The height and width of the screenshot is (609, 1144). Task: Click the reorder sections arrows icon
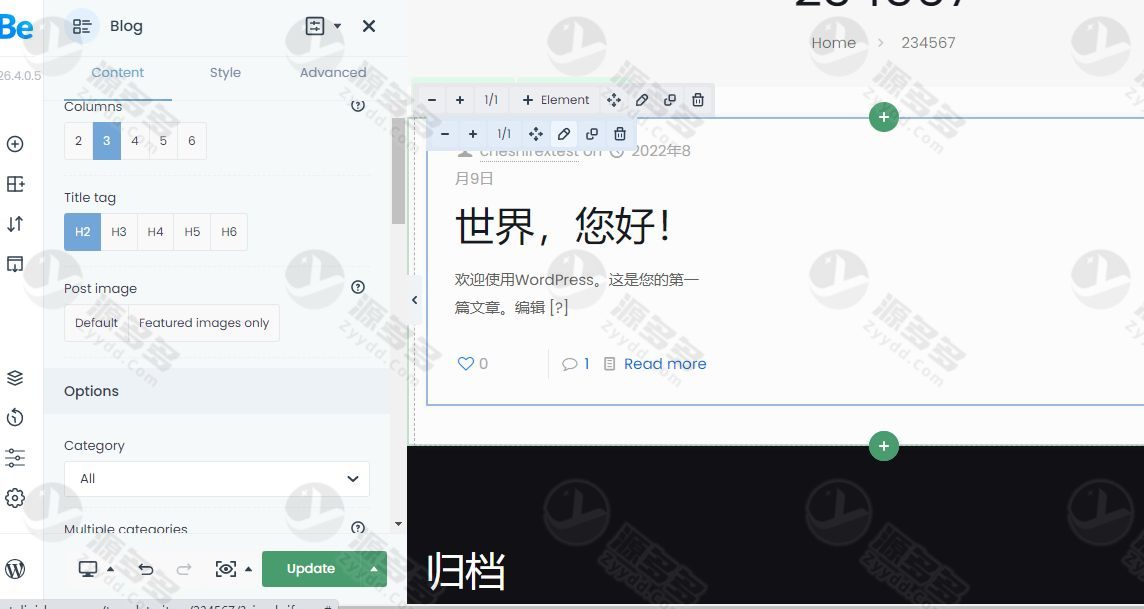pos(15,224)
